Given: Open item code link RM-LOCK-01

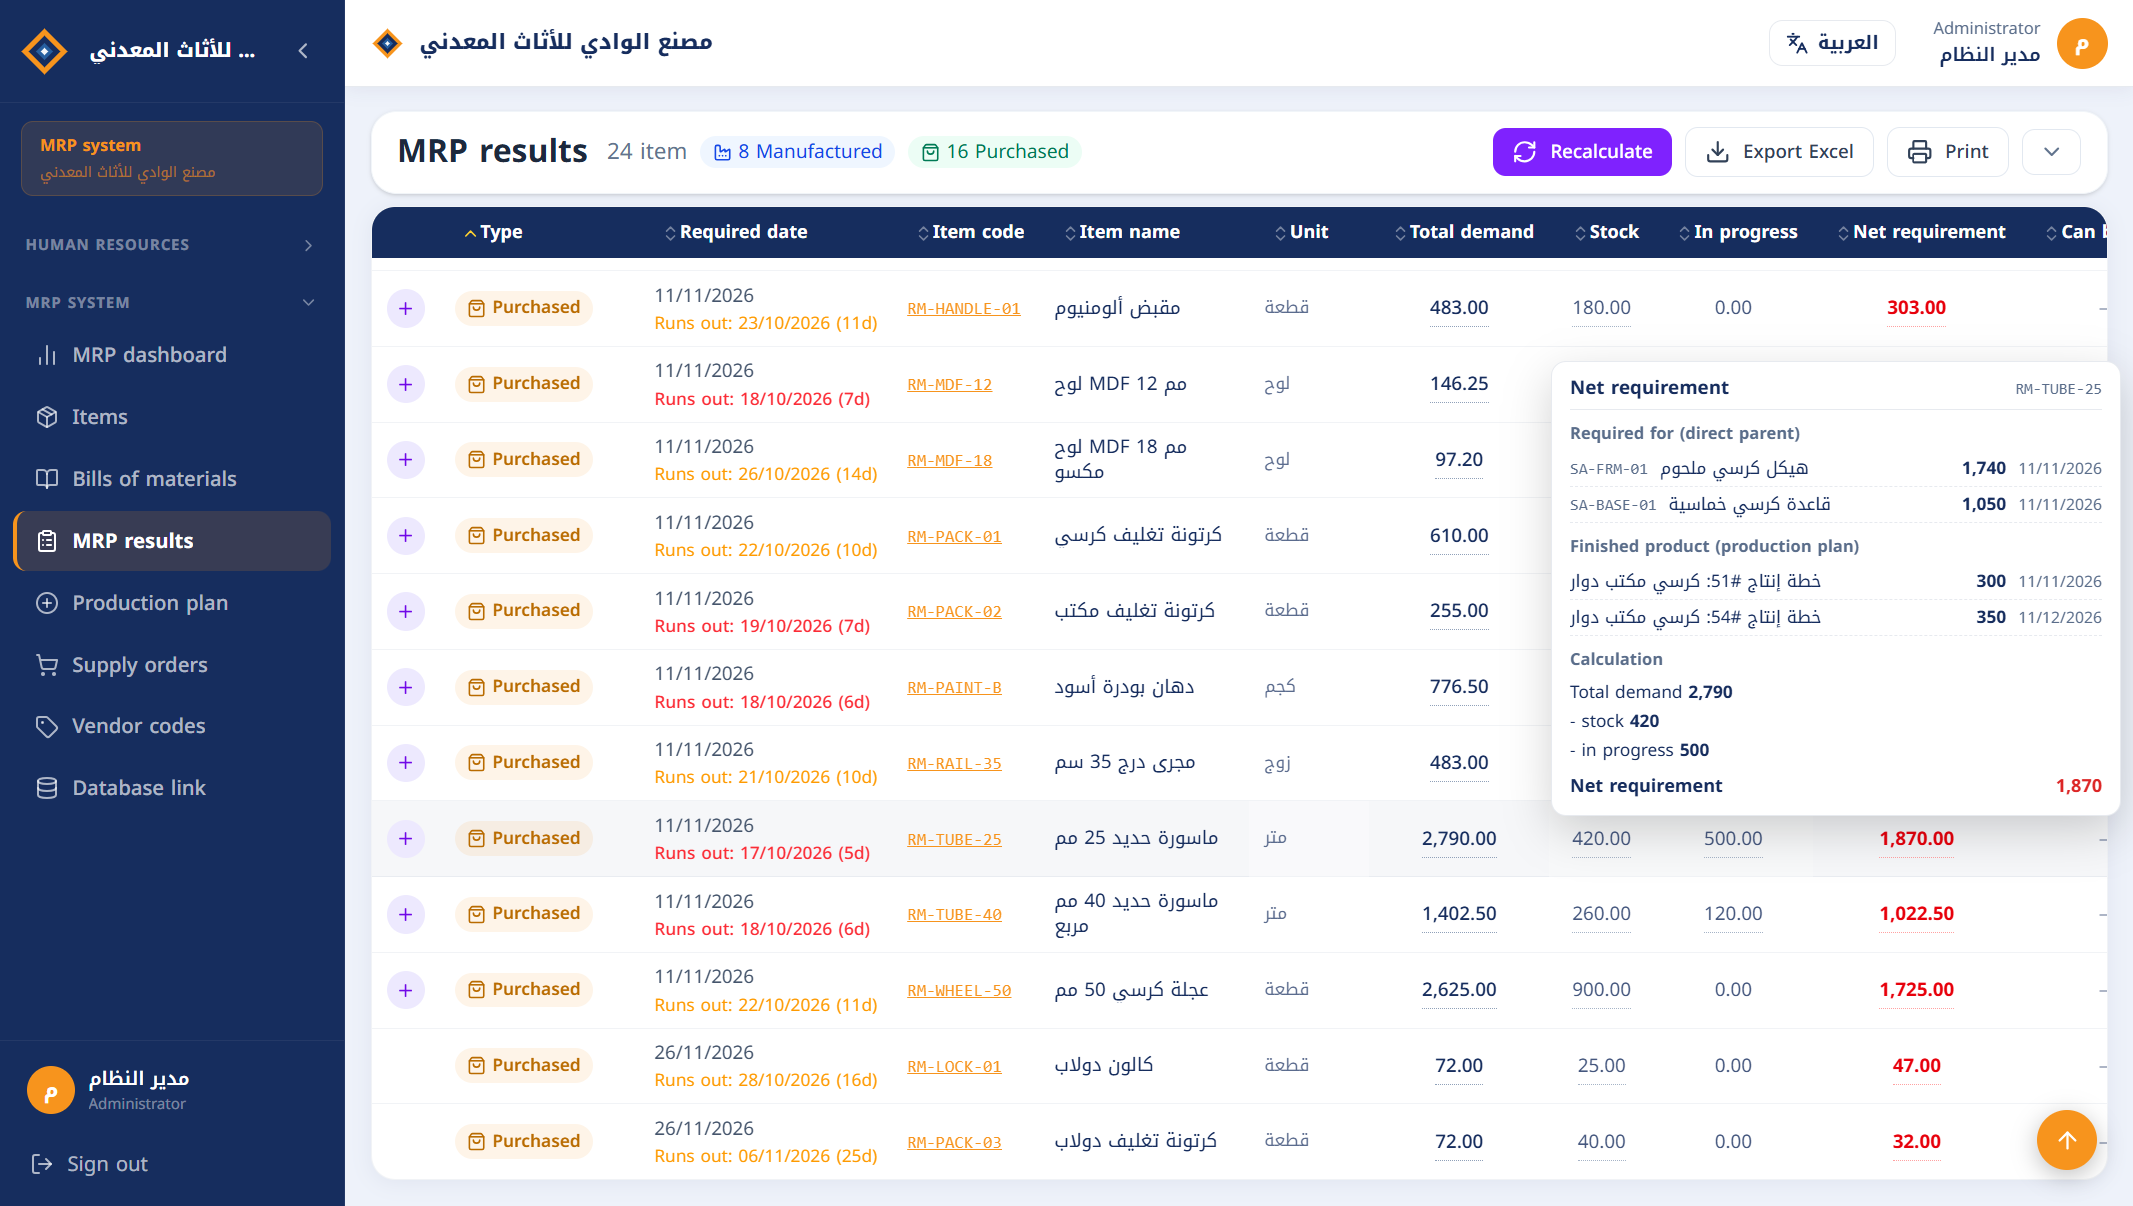Looking at the screenshot, I should tap(954, 1067).
